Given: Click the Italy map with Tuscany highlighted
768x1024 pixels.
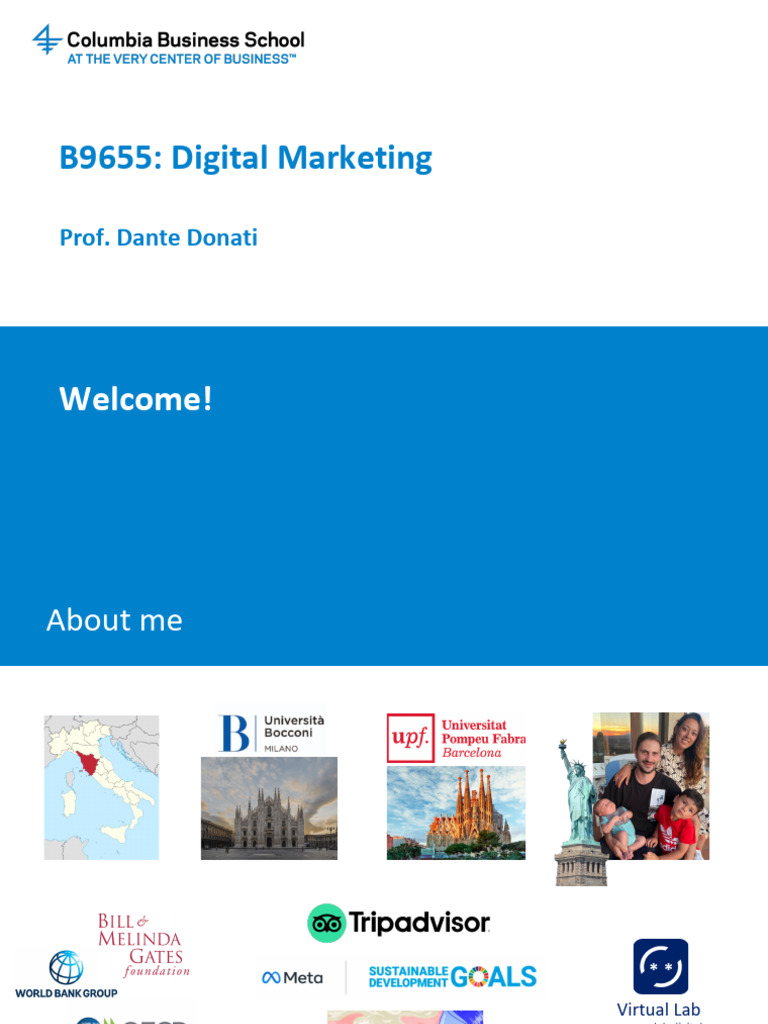Looking at the screenshot, I should 101,787.
